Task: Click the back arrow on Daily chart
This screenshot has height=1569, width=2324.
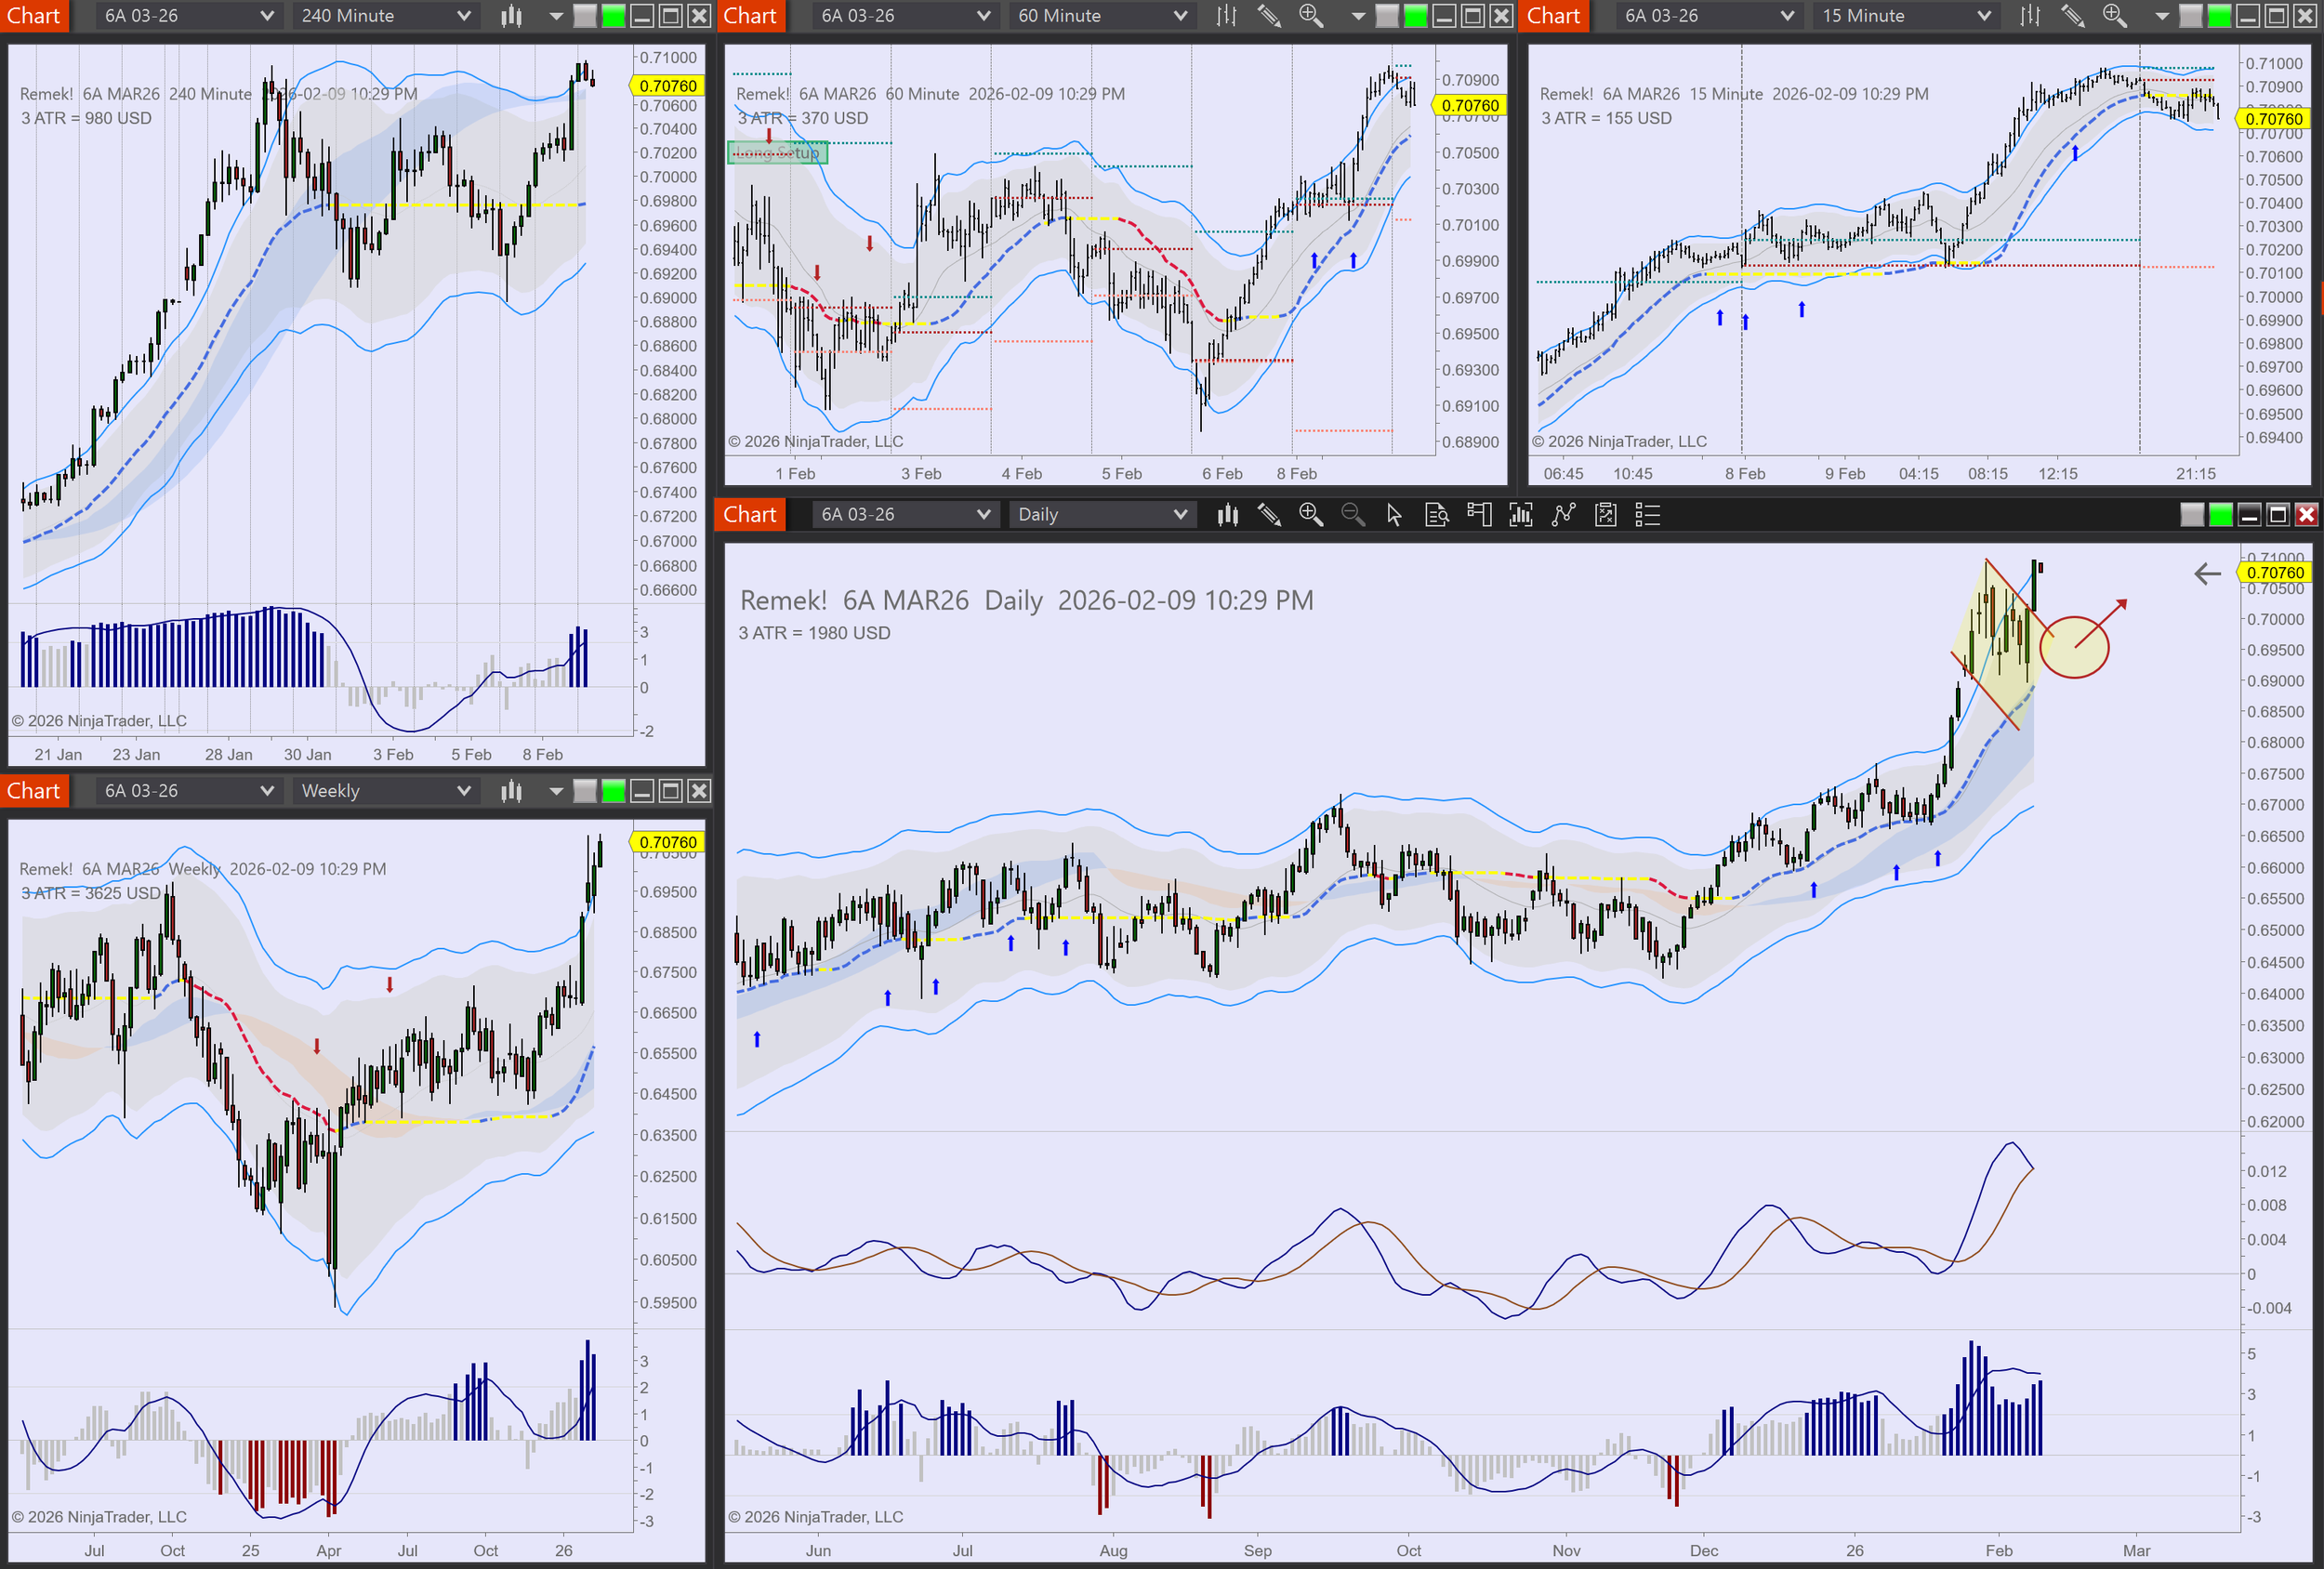Action: coord(2207,574)
